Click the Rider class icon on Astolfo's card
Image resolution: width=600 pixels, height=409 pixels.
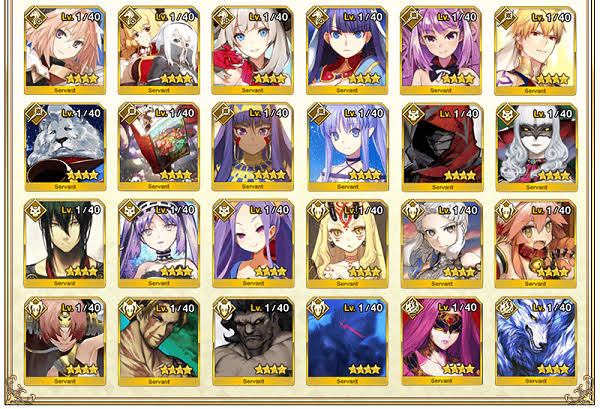pyautogui.click(x=35, y=17)
